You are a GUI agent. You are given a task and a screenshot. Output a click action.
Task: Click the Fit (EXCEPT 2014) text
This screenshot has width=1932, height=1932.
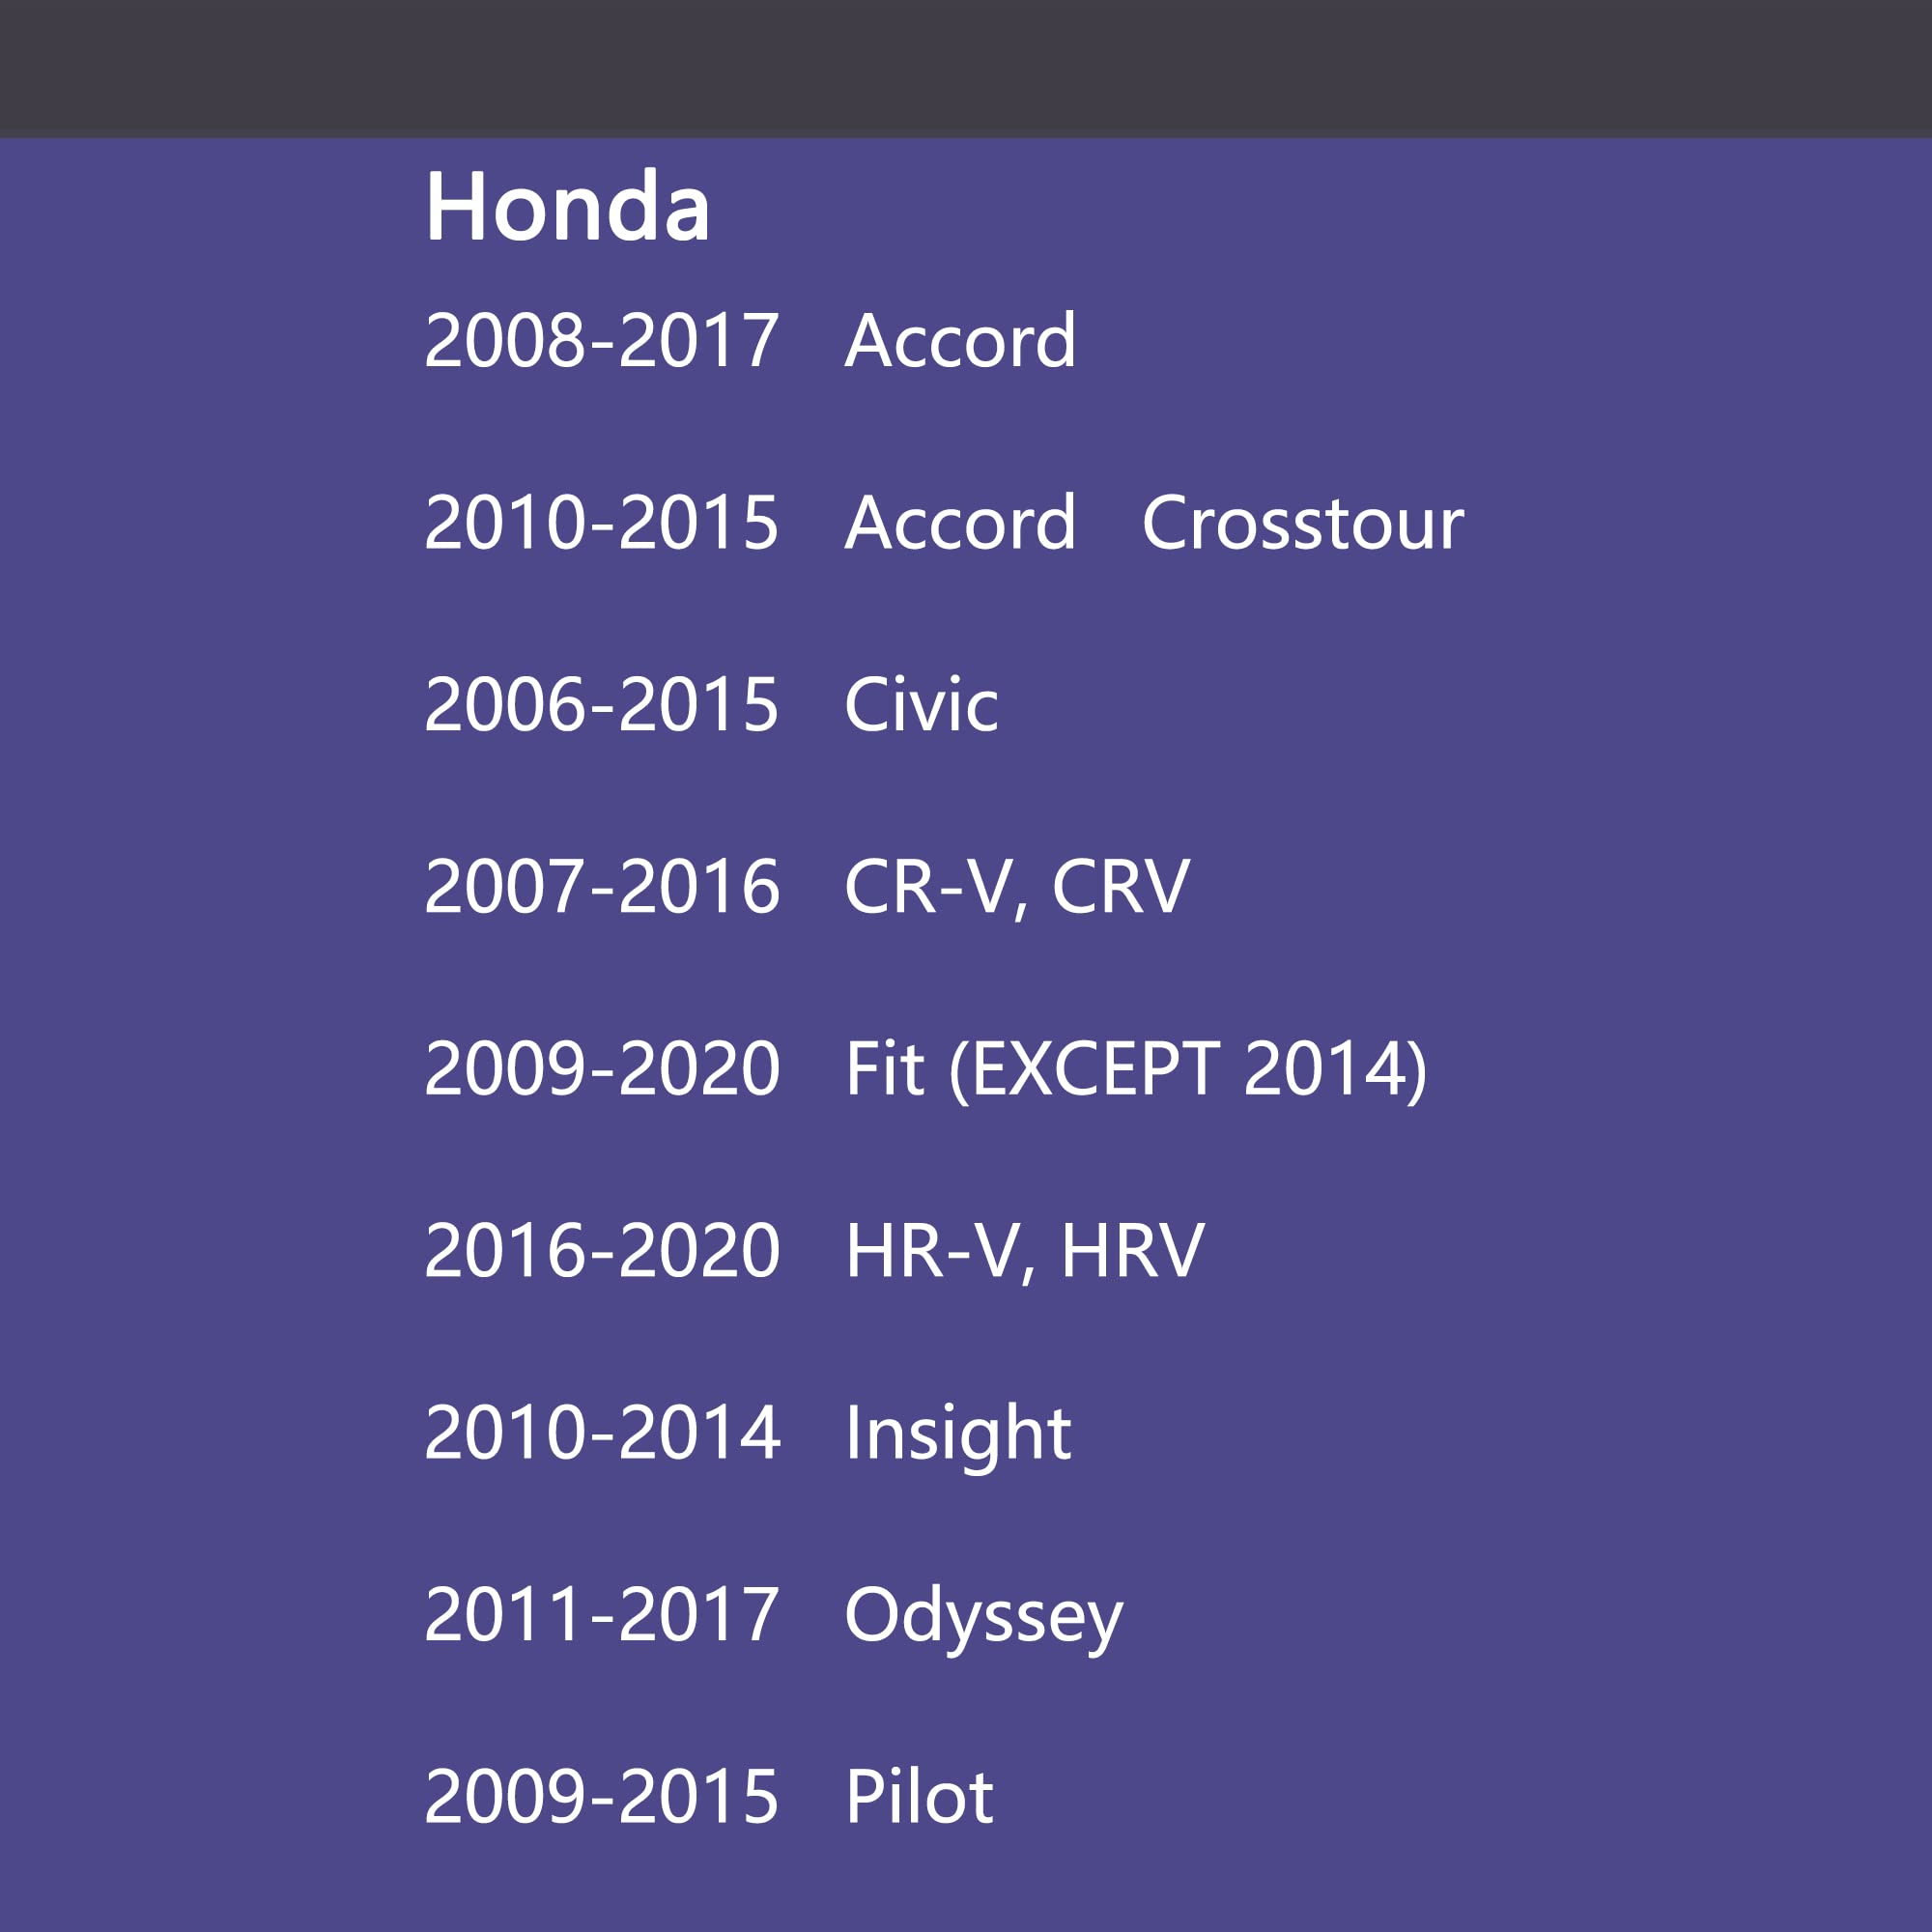[1136, 1069]
